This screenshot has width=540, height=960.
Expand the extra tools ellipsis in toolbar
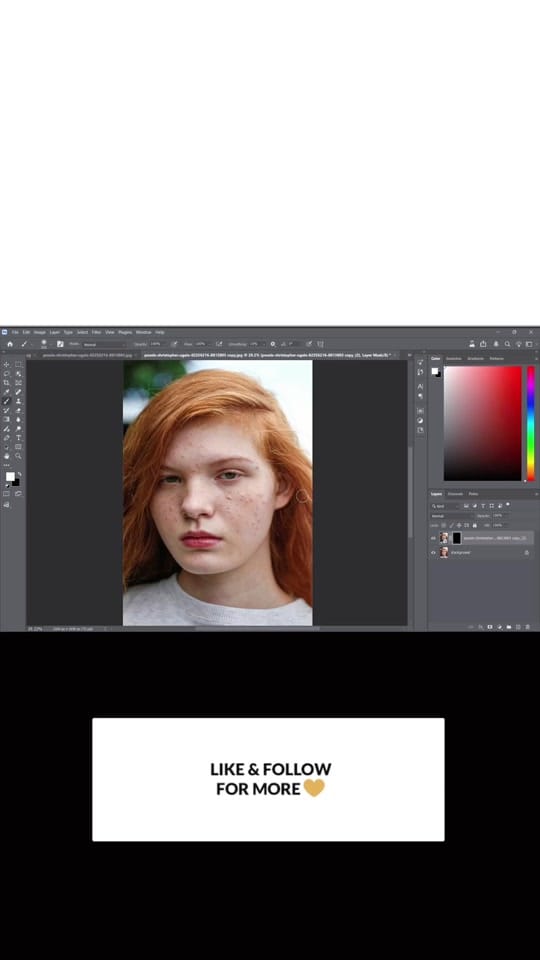tap(7, 465)
